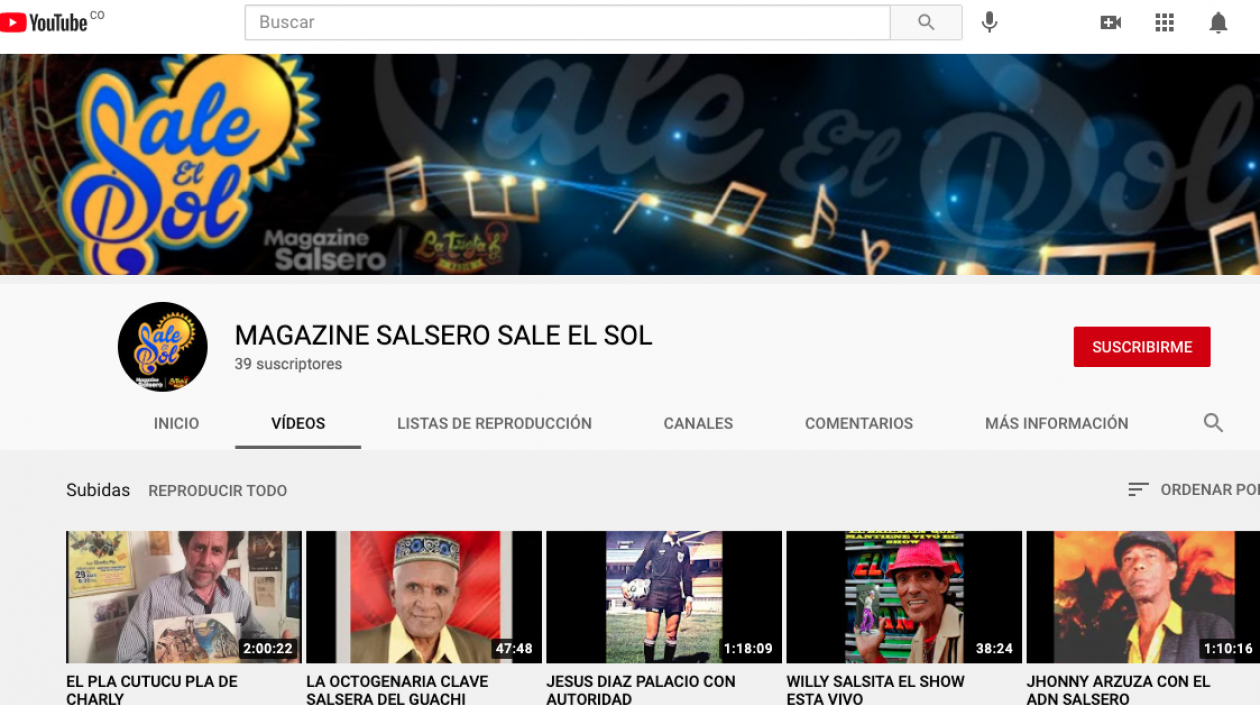The width and height of the screenshot is (1260, 705).
Task: Go to the INICIO tab
Action: click(176, 423)
